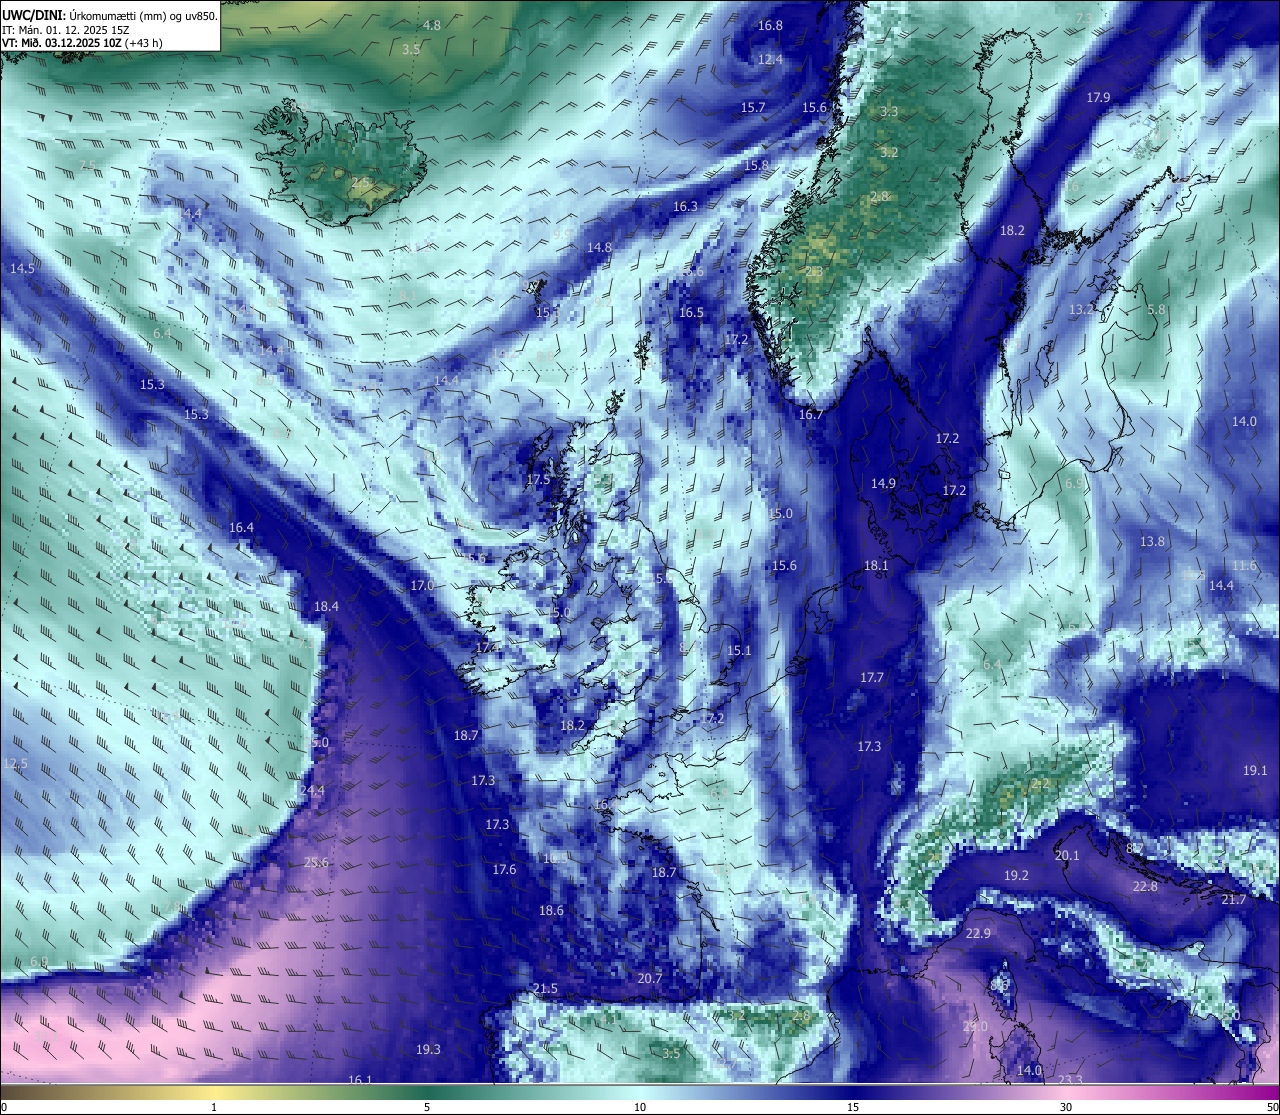Screen dimensions: 1280x1115
Task: Click the 19.2 value over northern Italy
Action: point(1016,876)
